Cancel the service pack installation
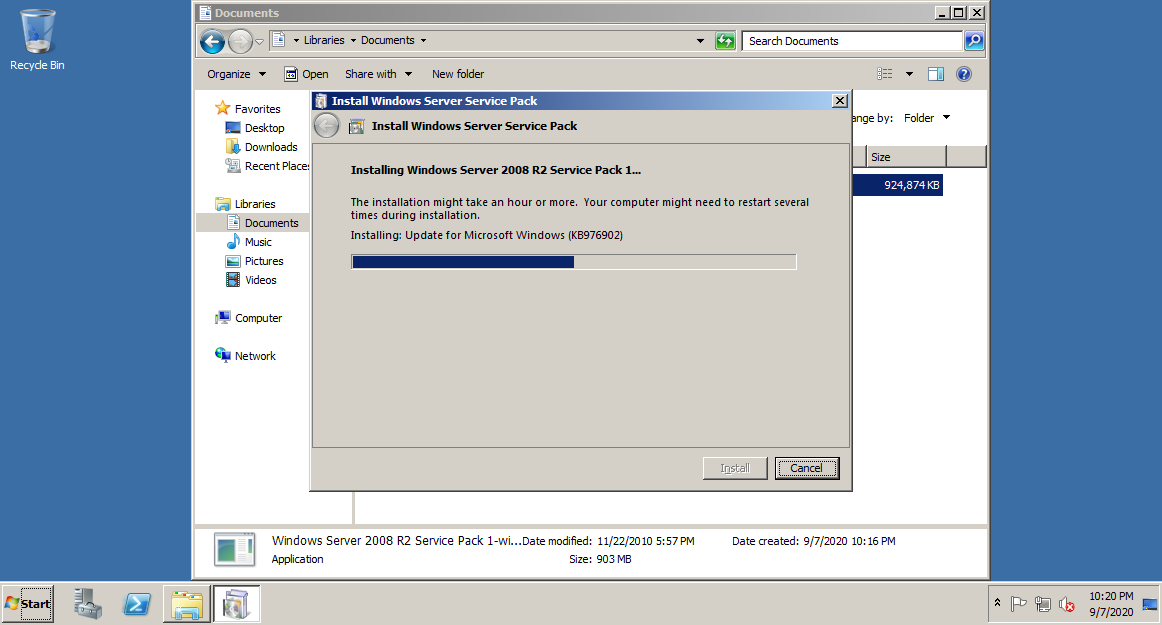Viewport: 1162px width, 625px height. [807, 469]
